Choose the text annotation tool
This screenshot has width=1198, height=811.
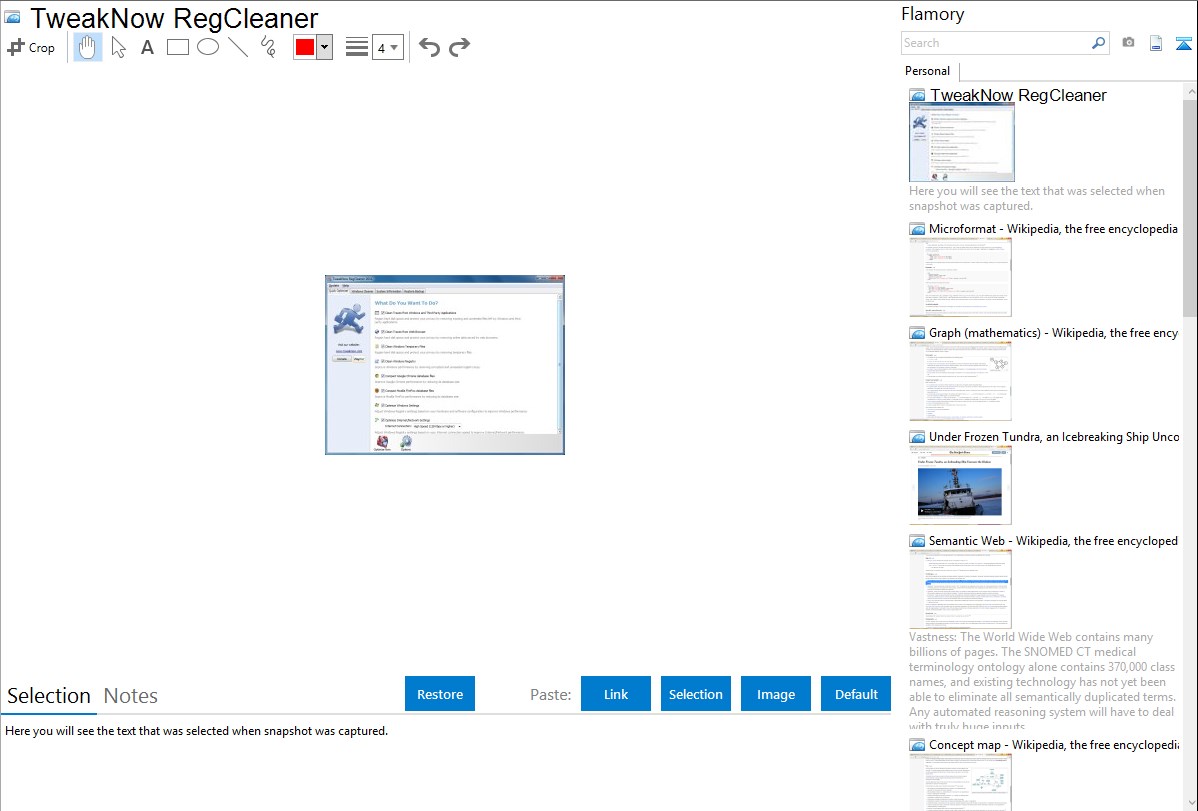pyautogui.click(x=147, y=47)
